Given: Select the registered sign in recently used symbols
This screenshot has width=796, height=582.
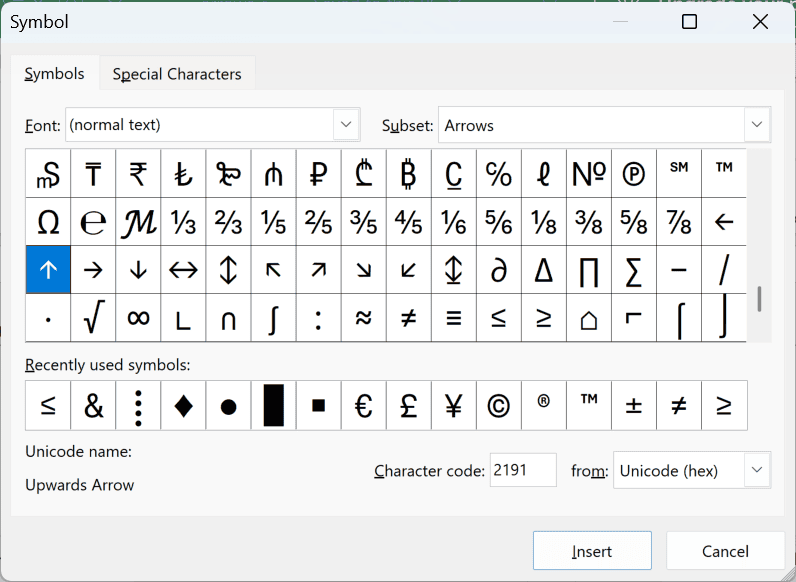Looking at the screenshot, I should click(544, 405).
